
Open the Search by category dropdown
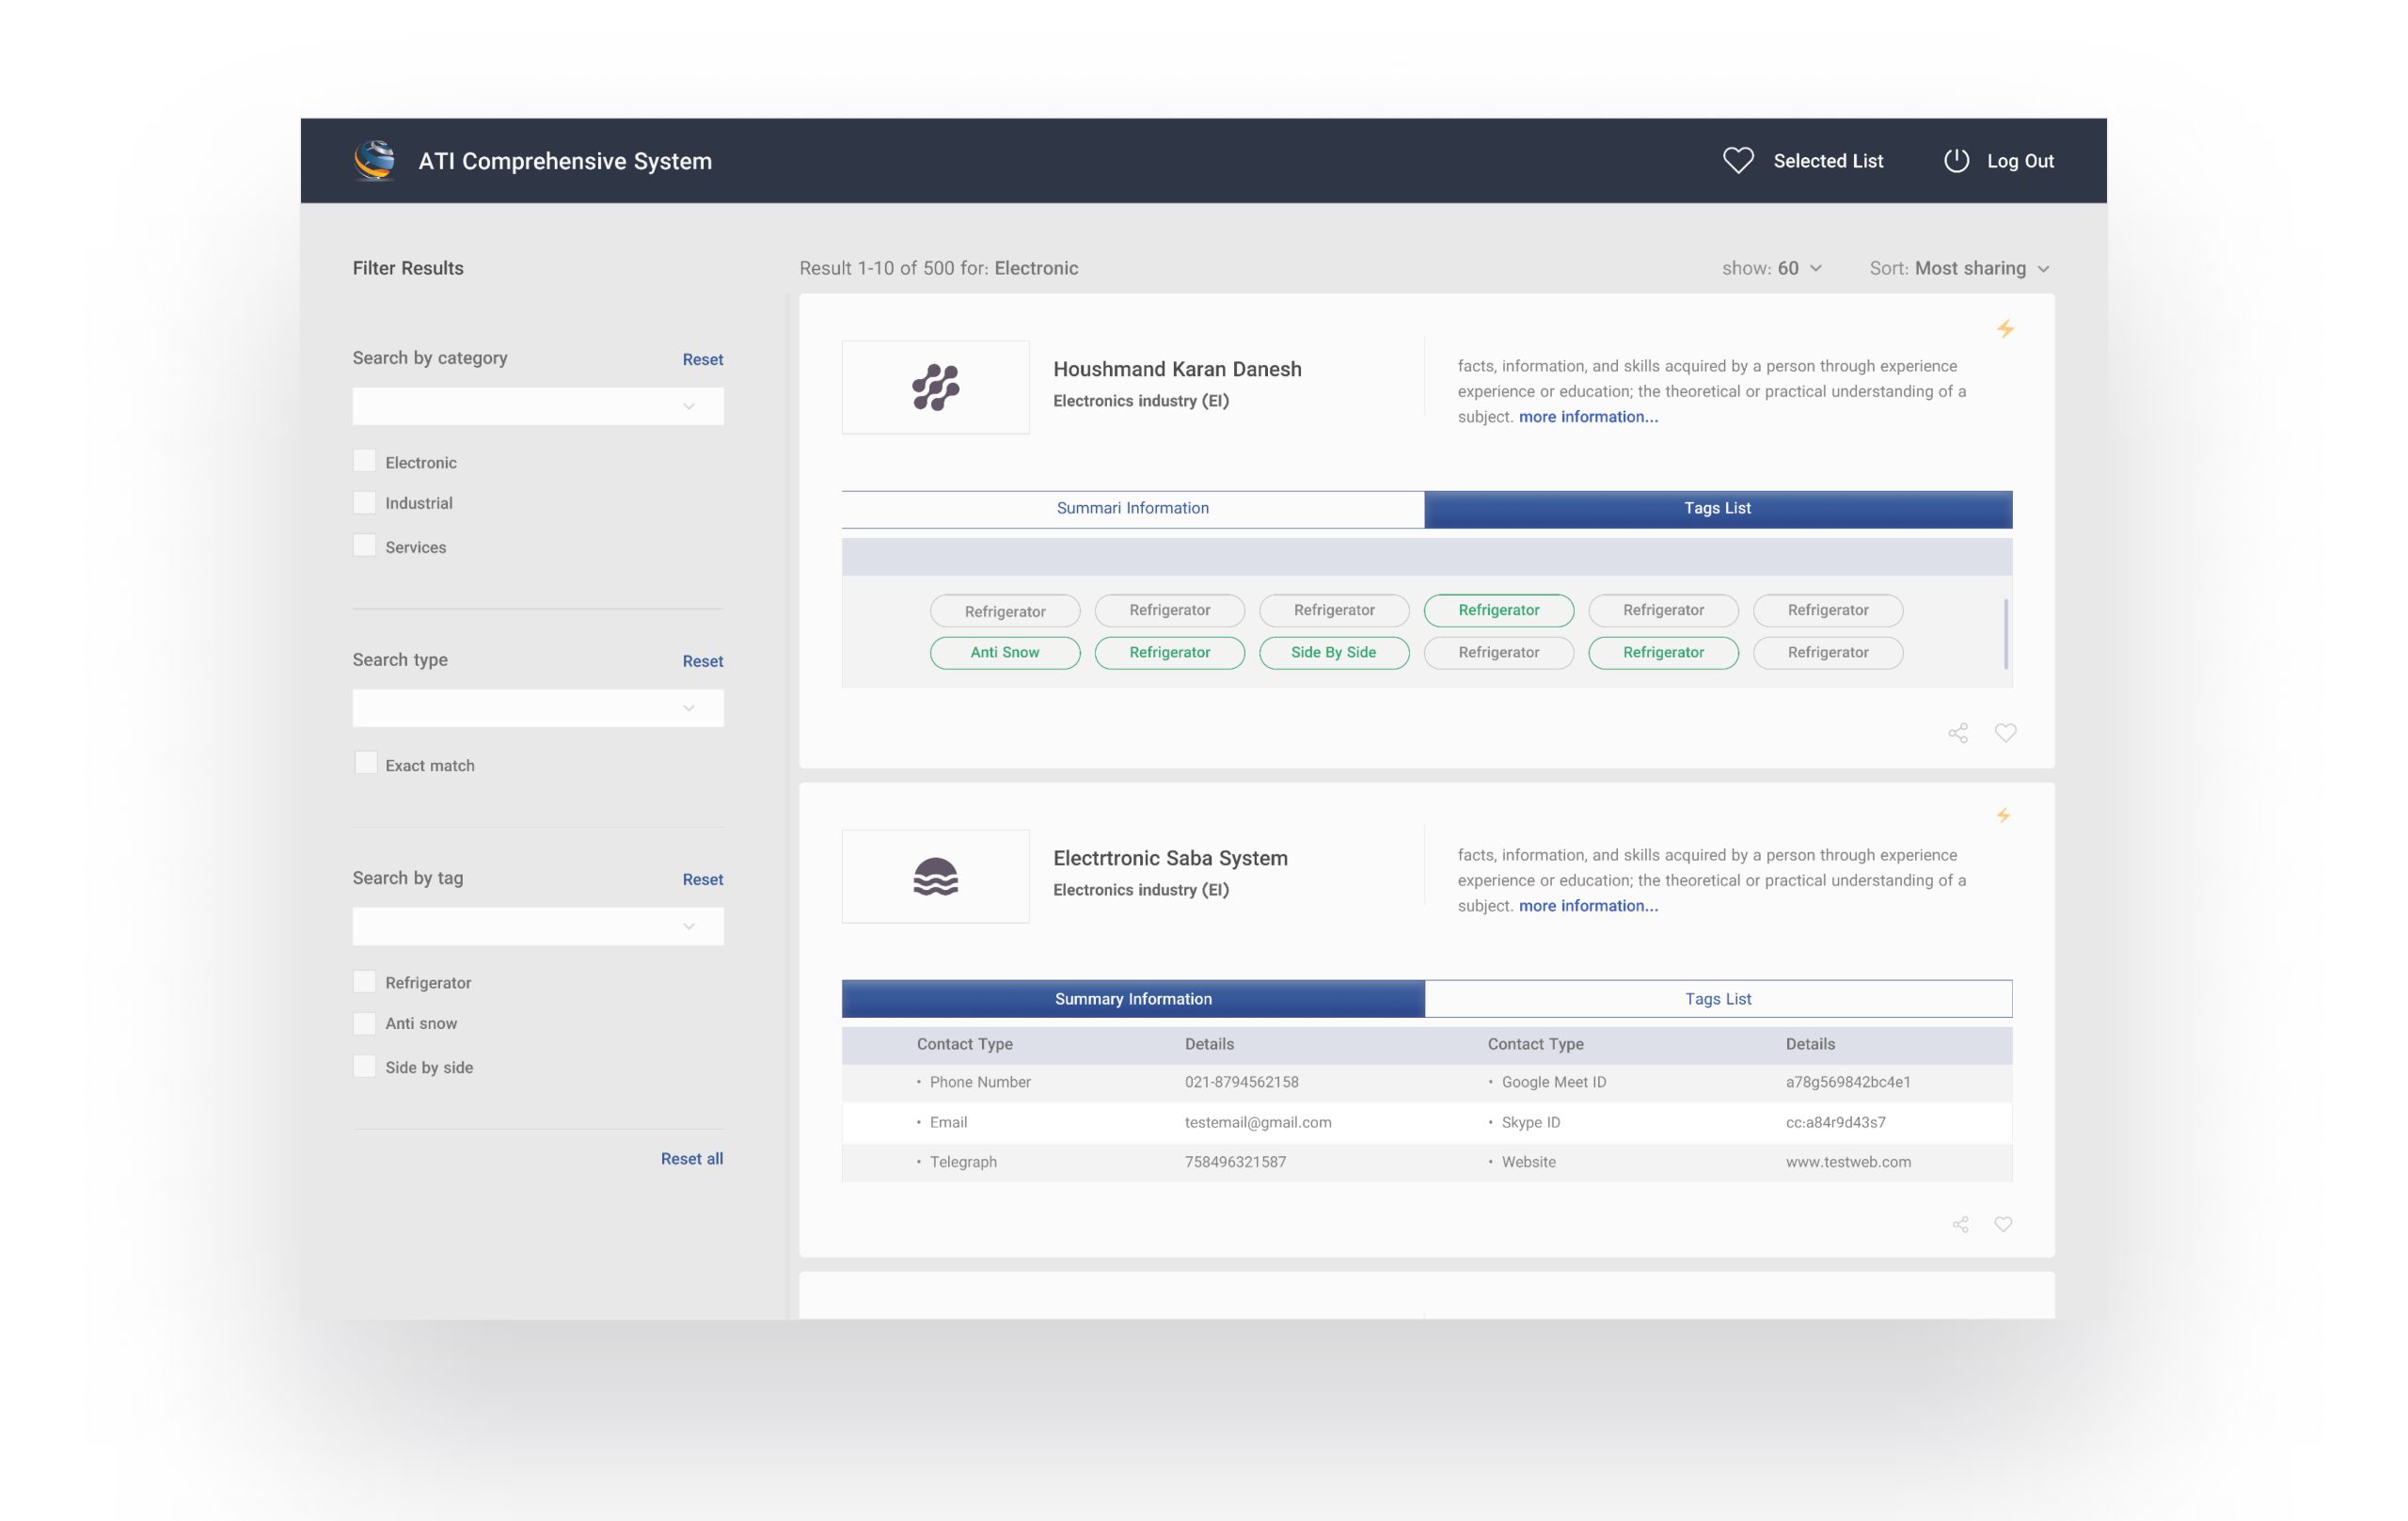pyautogui.click(x=537, y=406)
